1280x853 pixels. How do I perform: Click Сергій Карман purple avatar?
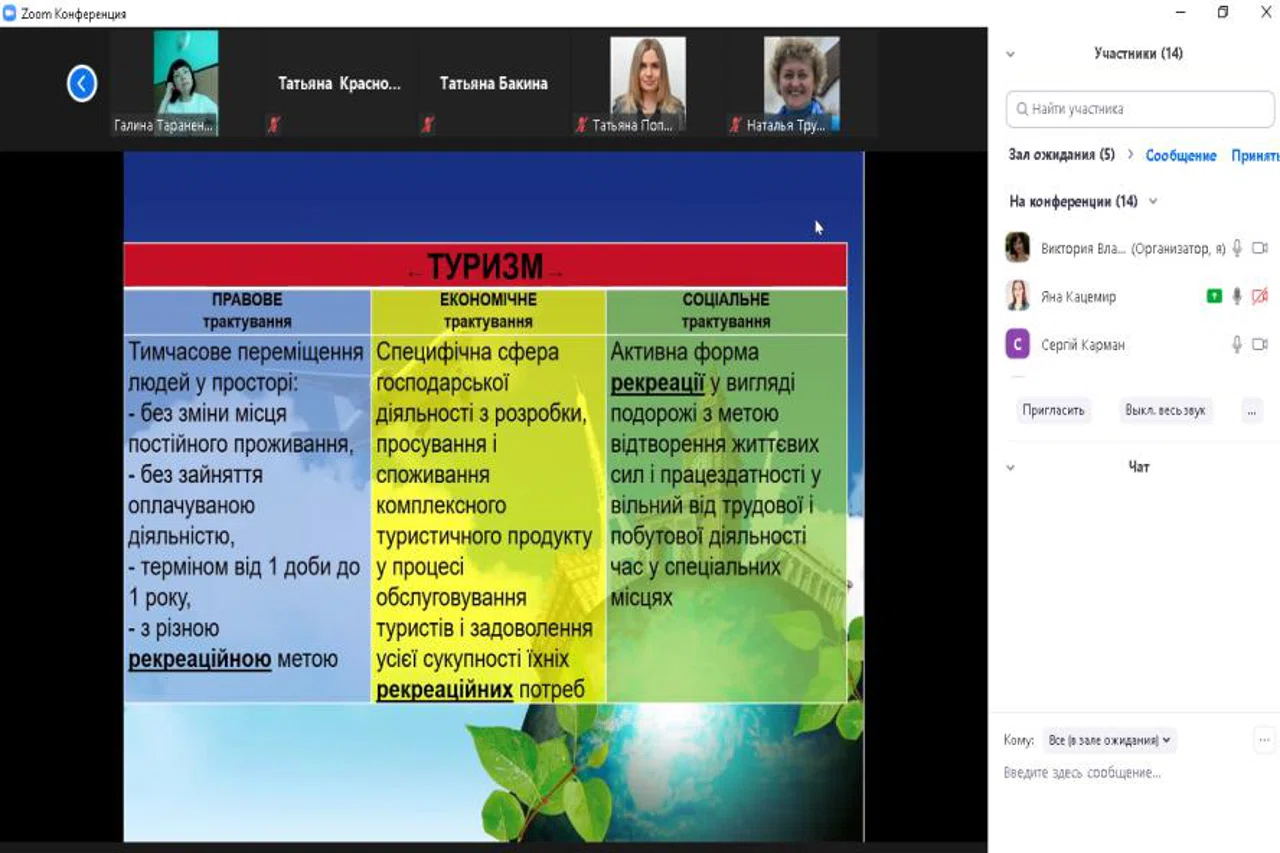click(1017, 345)
